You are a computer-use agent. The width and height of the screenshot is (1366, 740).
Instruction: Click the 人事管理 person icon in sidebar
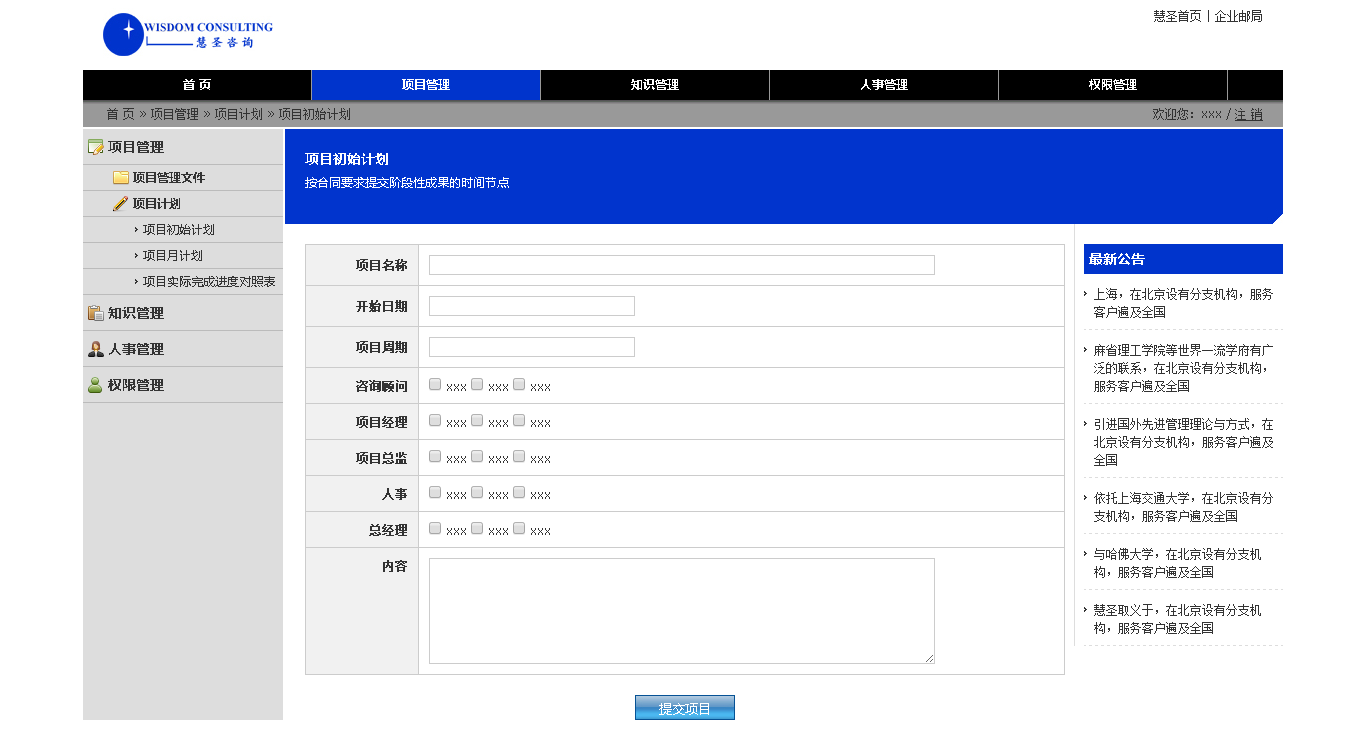(x=96, y=349)
